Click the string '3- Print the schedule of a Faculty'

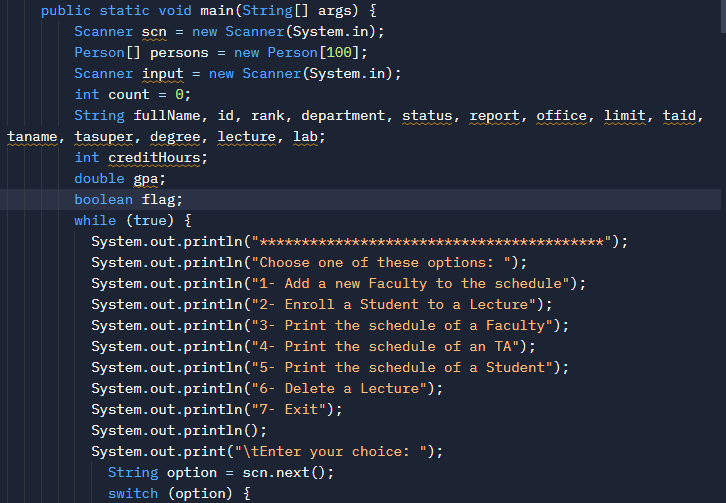click(x=402, y=326)
